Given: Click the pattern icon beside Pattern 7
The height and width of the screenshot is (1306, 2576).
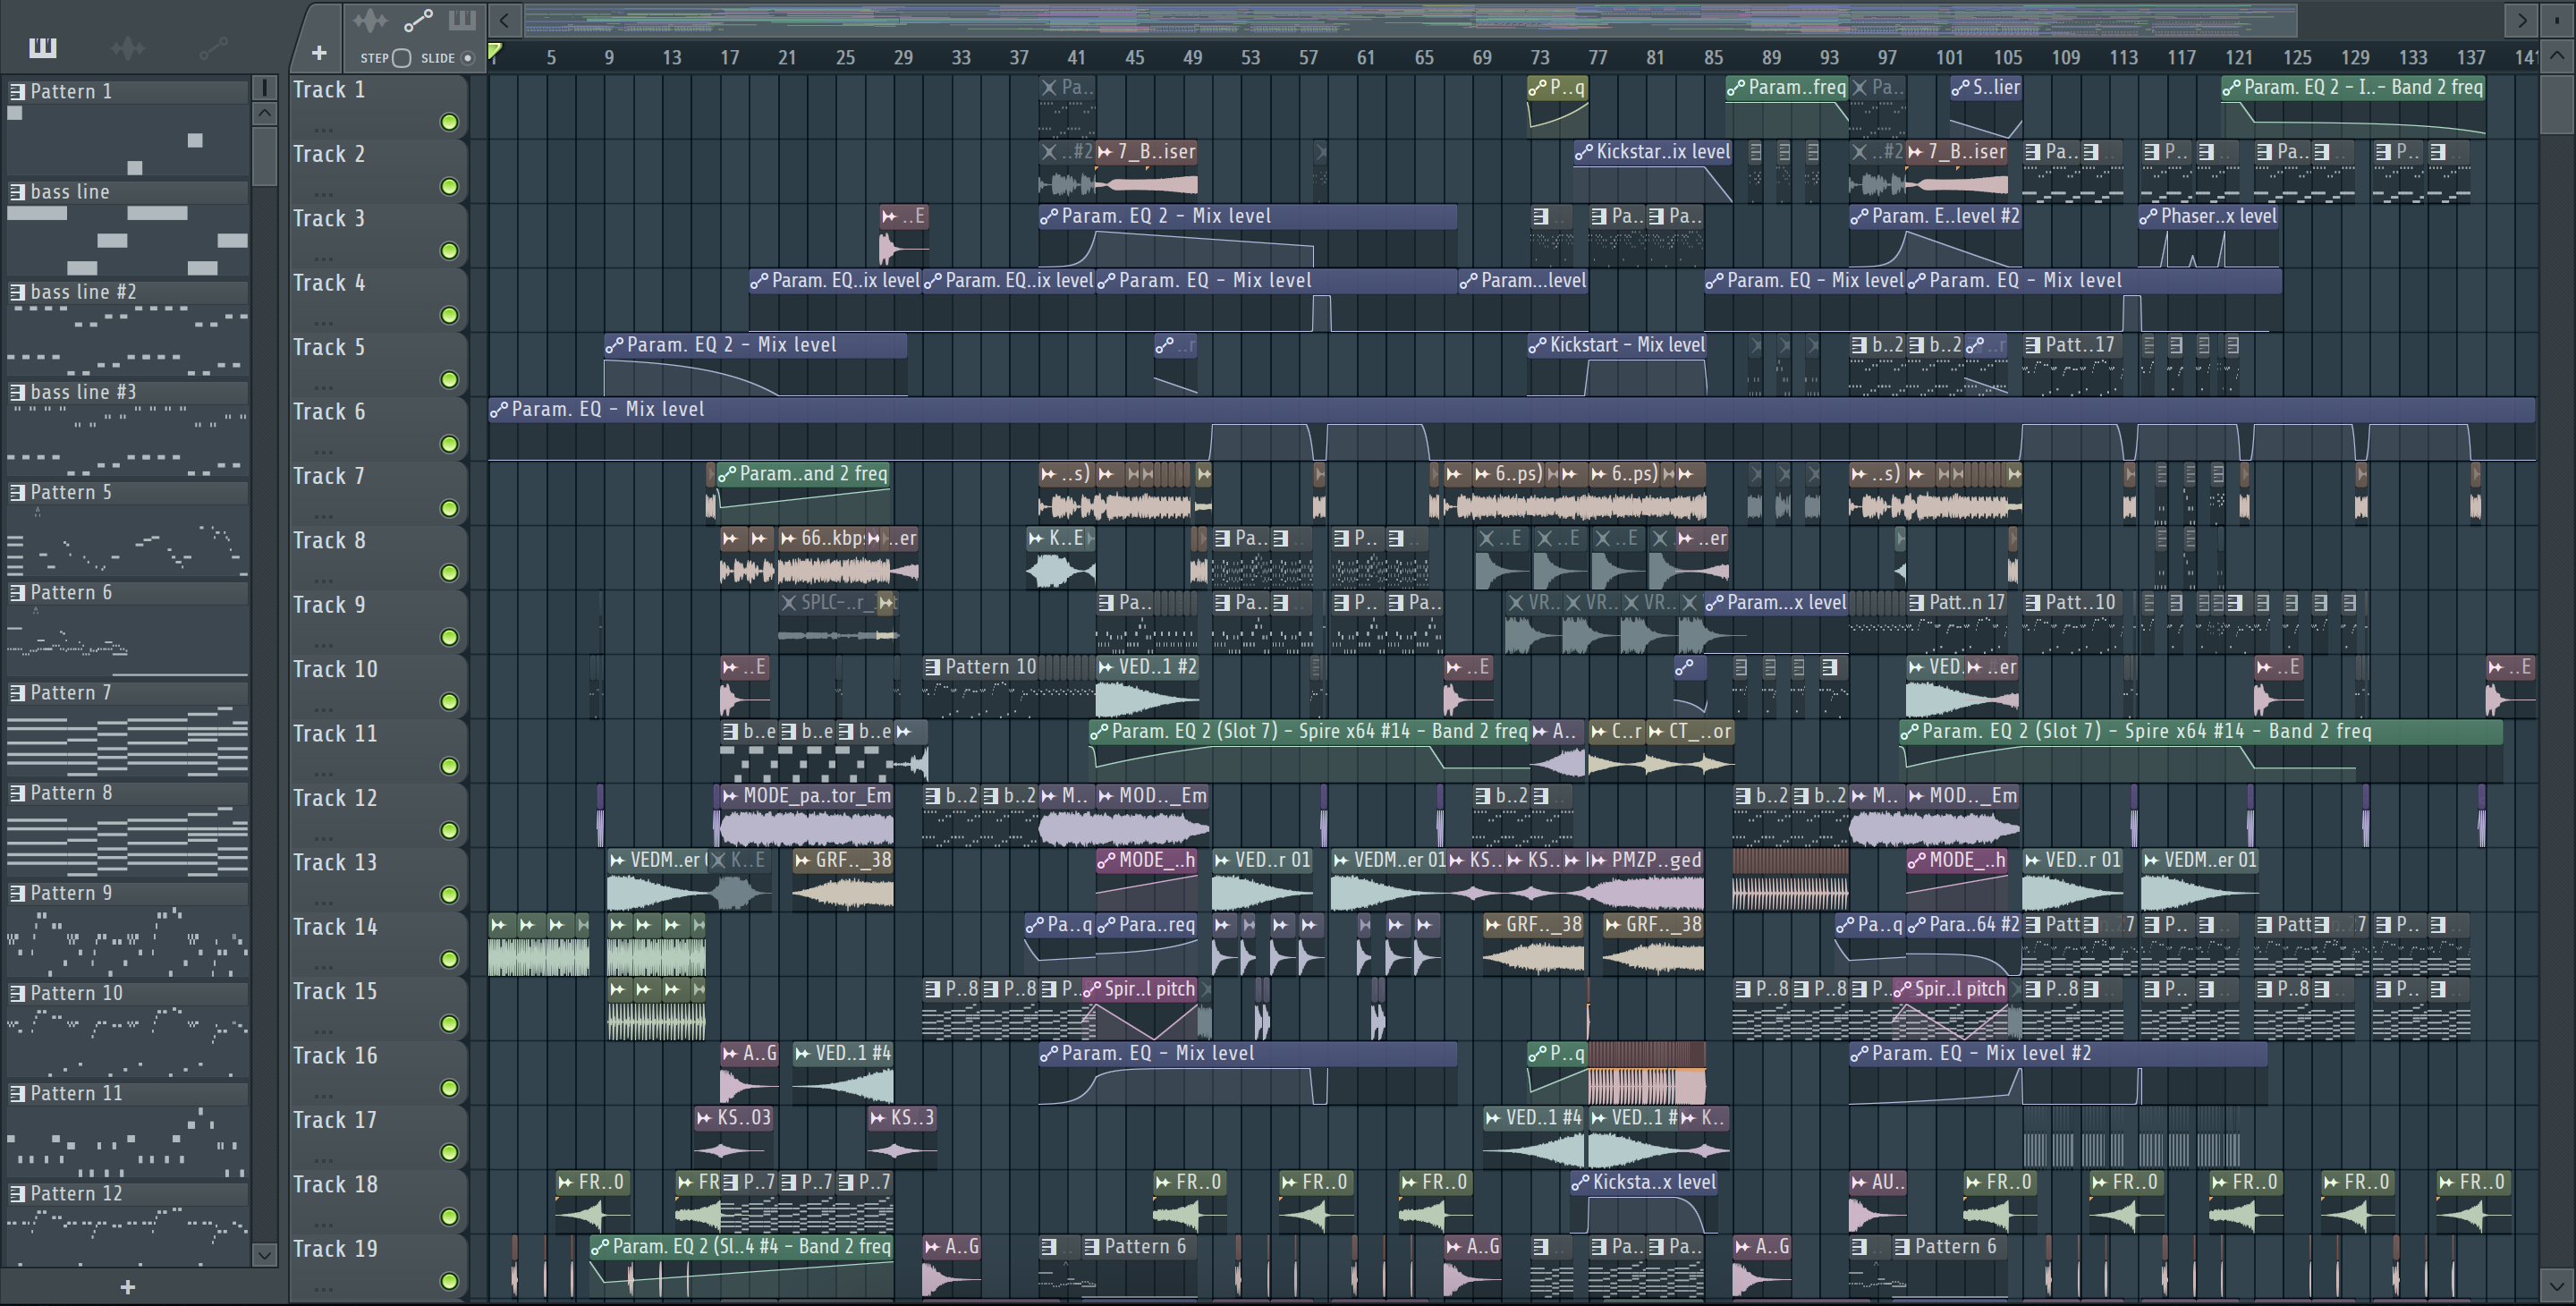Looking at the screenshot, I should point(17,692).
